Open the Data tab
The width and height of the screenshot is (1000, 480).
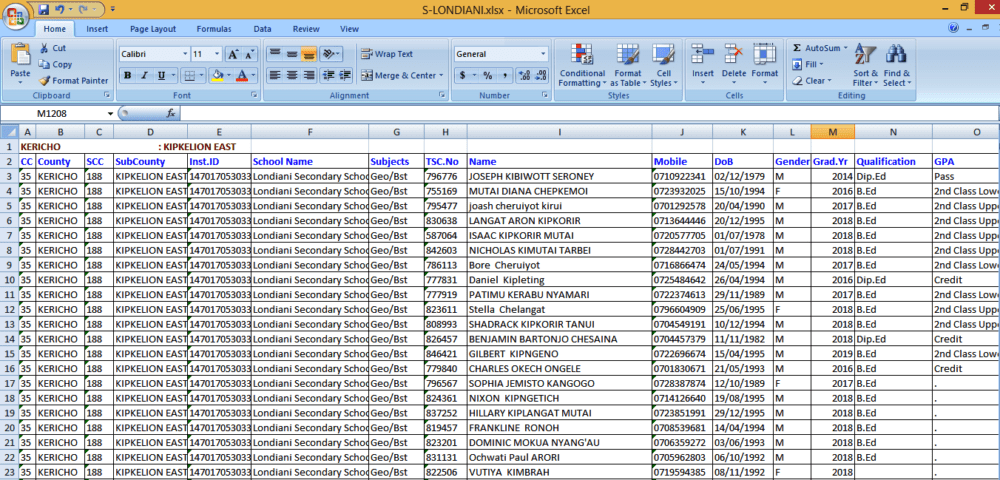point(262,29)
